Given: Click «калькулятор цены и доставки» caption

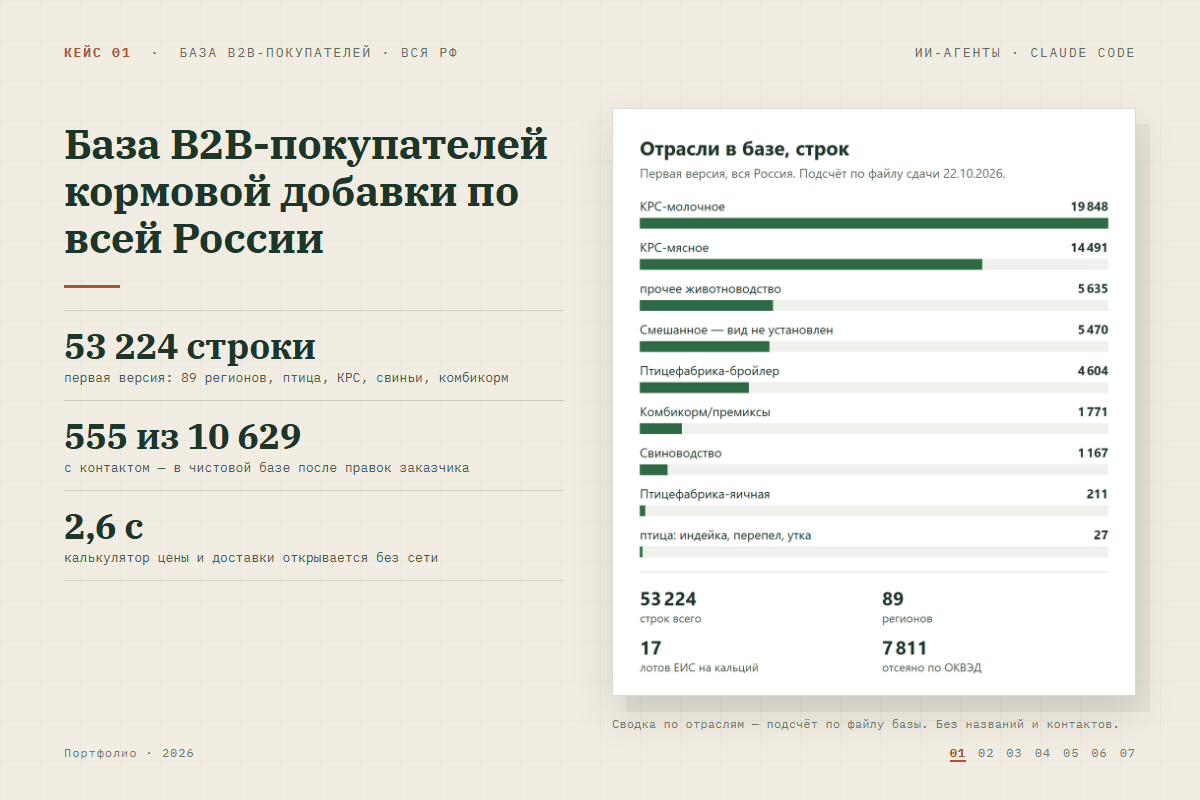Looking at the screenshot, I should coord(251,558).
